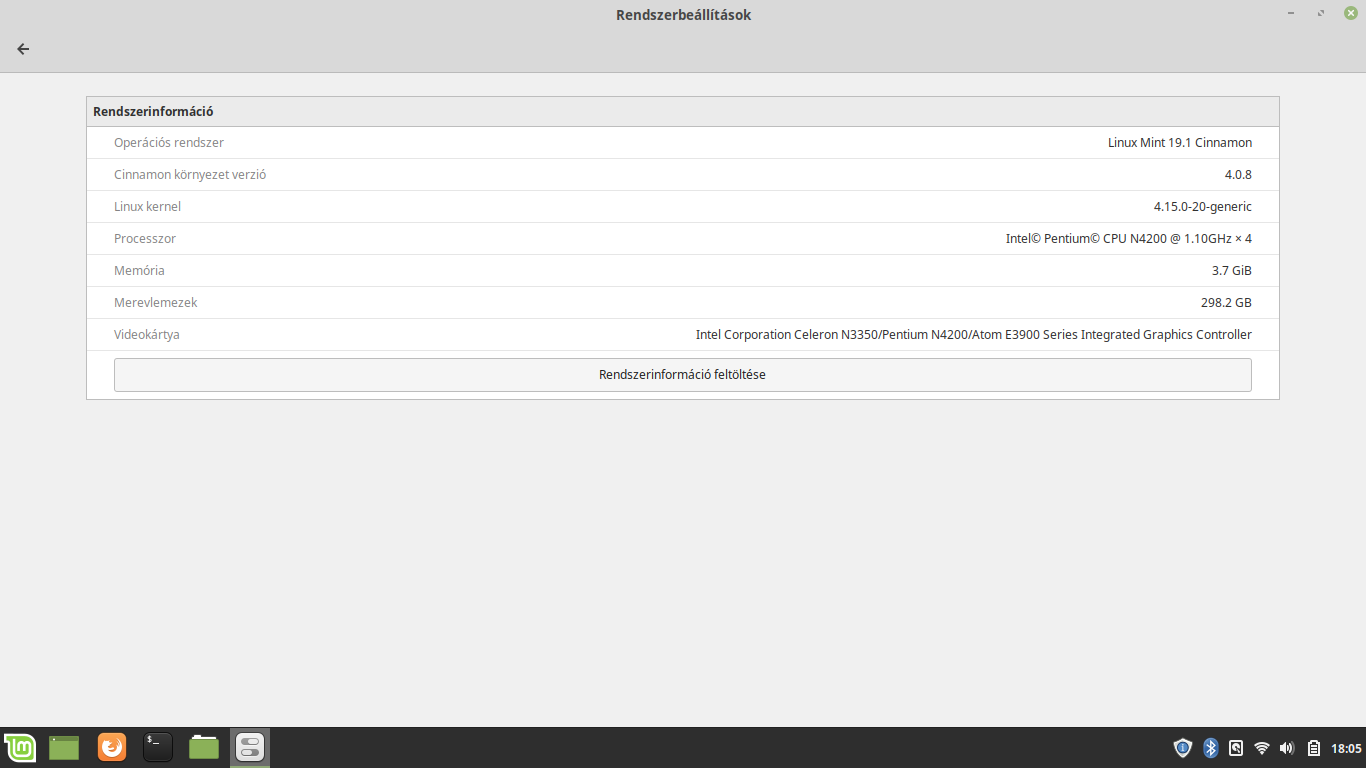
Task: Select the System Settings taskbar item
Action: (x=250, y=747)
